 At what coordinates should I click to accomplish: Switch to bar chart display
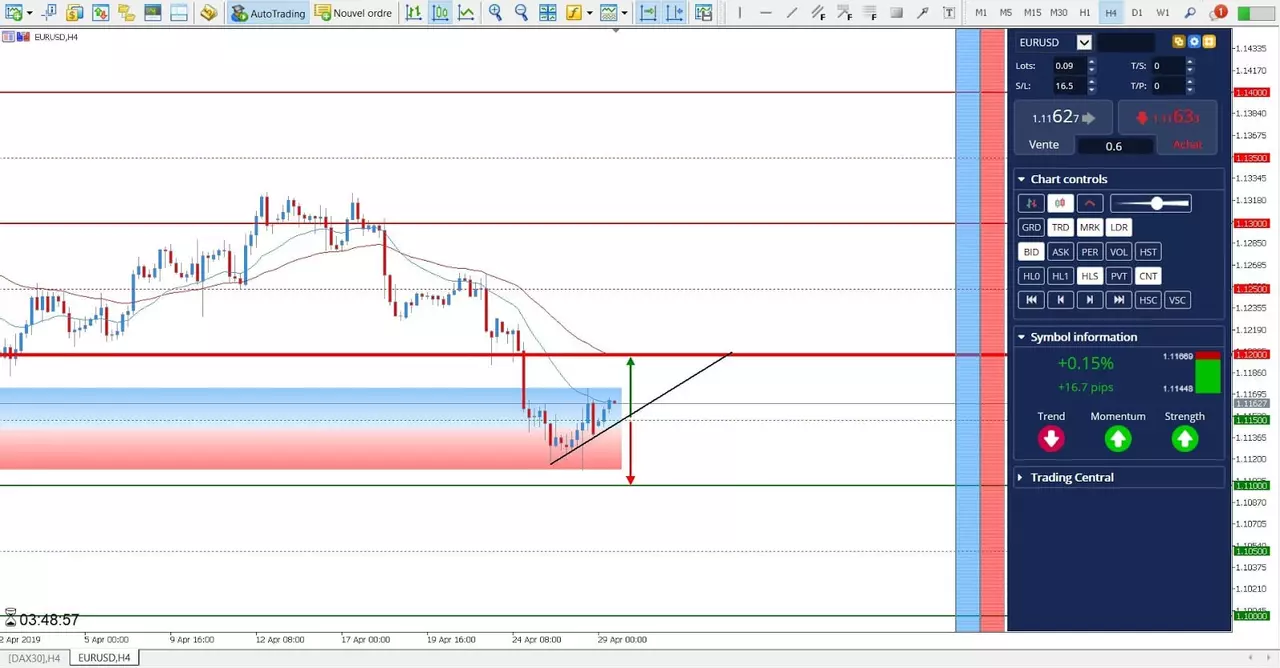[414, 13]
